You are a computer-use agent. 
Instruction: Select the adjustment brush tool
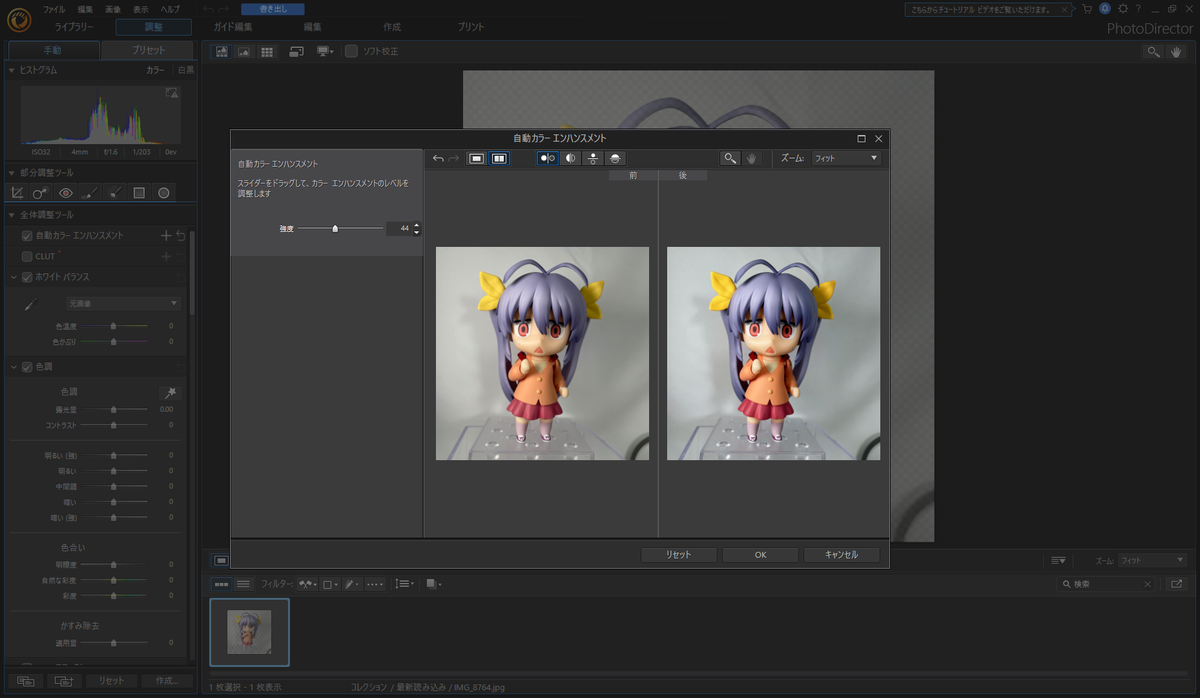(90, 192)
